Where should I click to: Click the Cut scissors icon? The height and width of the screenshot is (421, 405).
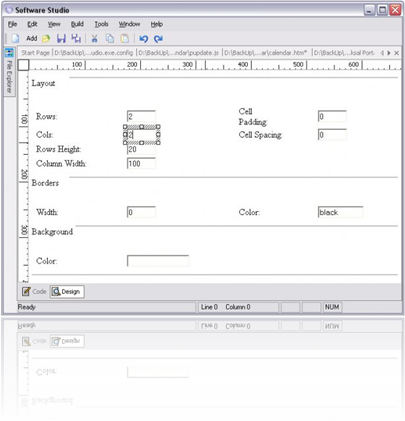pos(95,39)
